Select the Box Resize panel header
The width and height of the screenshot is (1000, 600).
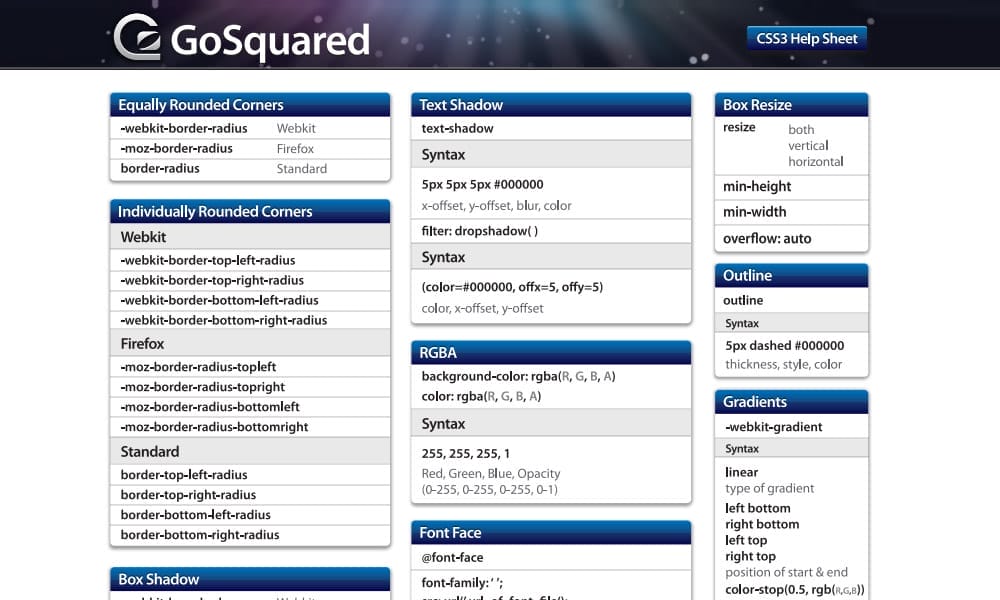[x=790, y=104]
